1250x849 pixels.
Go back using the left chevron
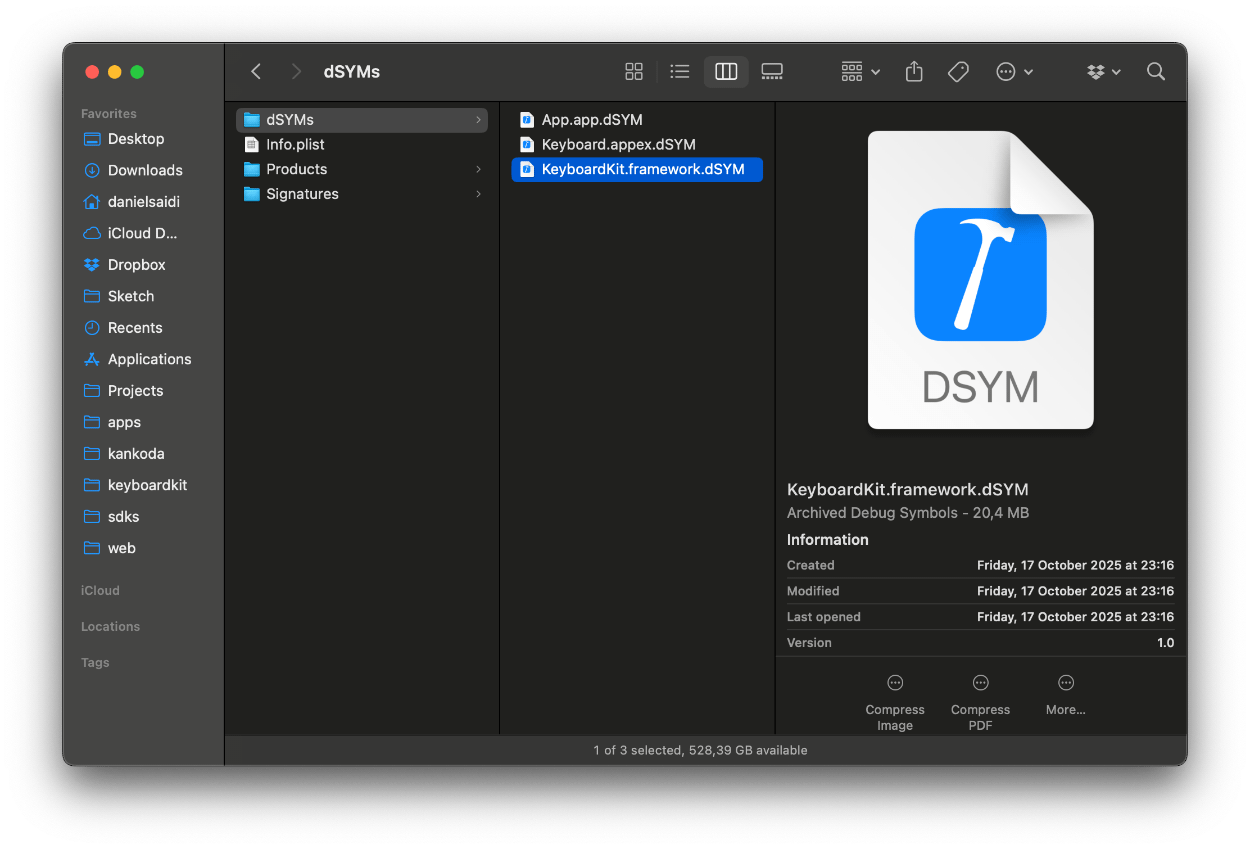(x=256, y=72)
